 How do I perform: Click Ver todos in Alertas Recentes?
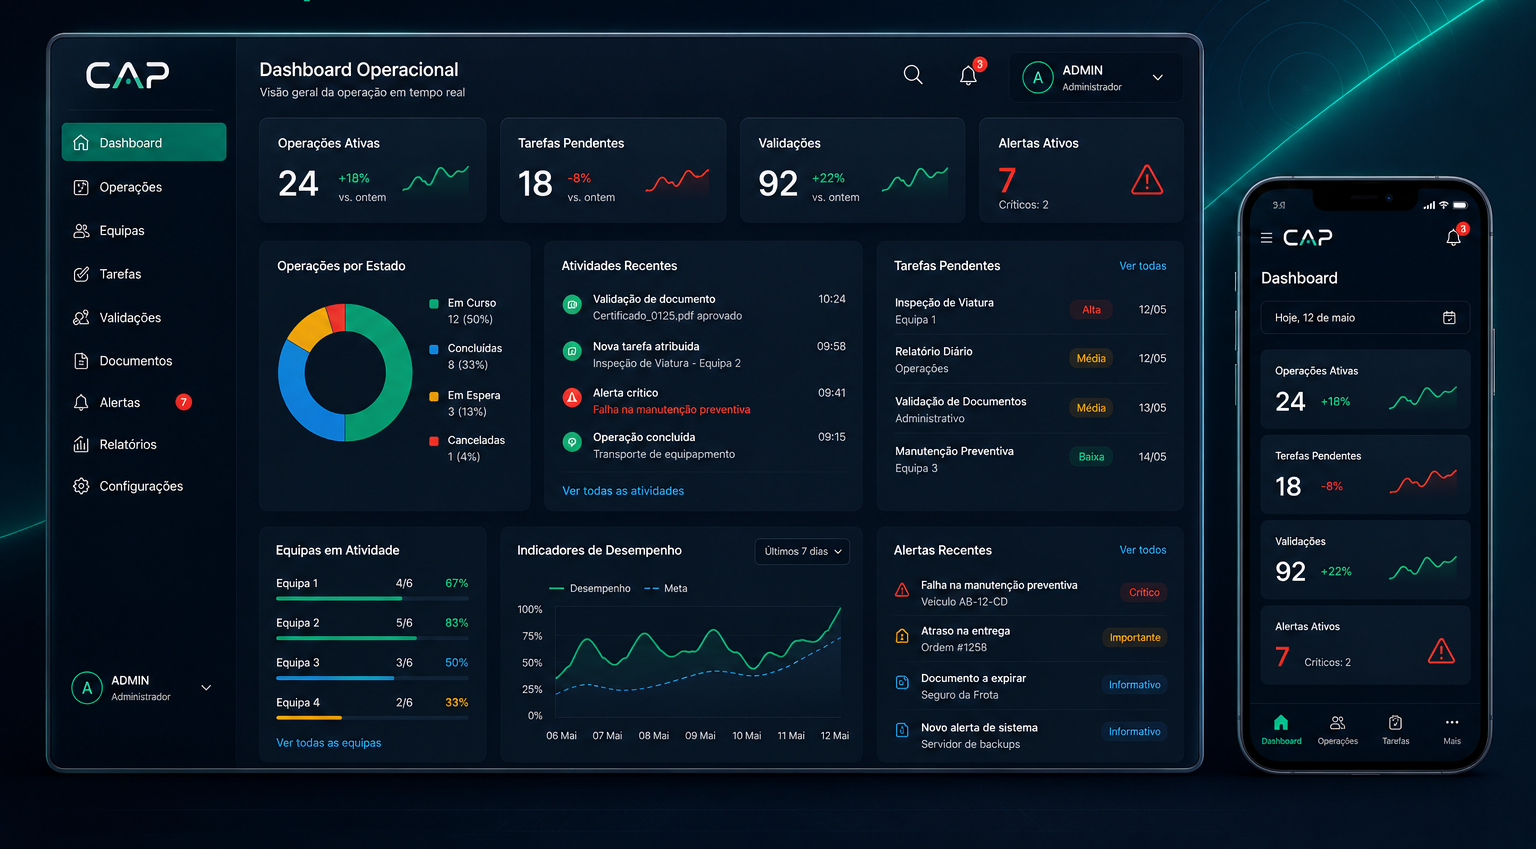pos(1143,550)
